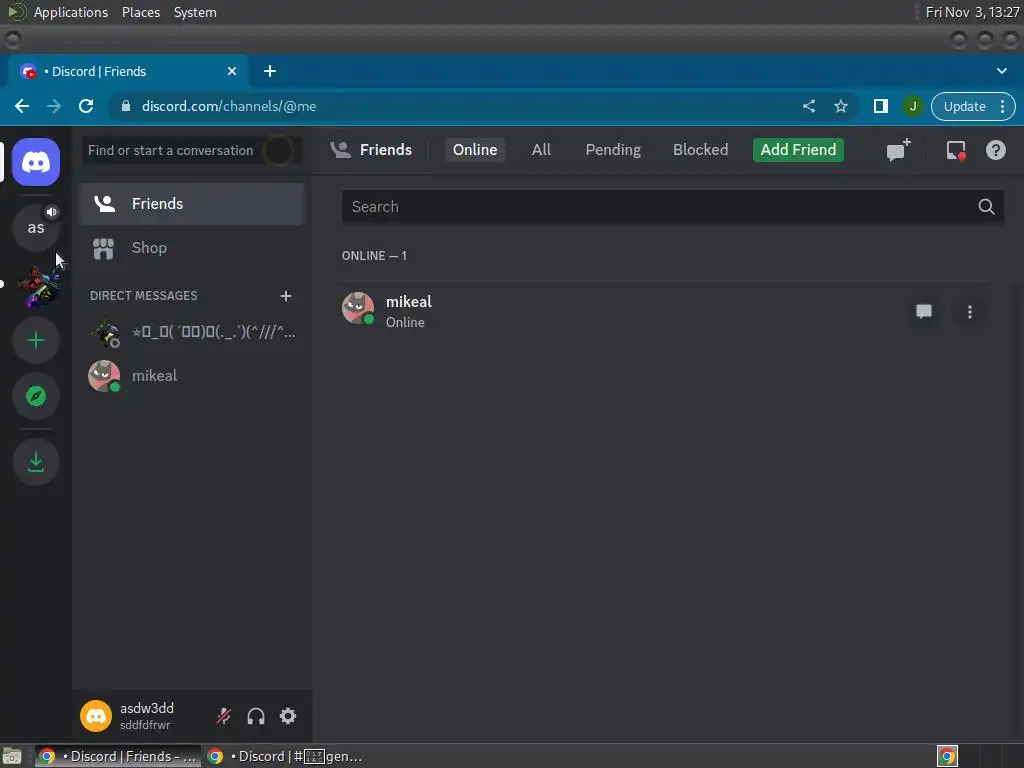This screenshot has width=1024, height=768.
Task: Open the Chrome profile J avatar
Action: (x=912, y=106)
